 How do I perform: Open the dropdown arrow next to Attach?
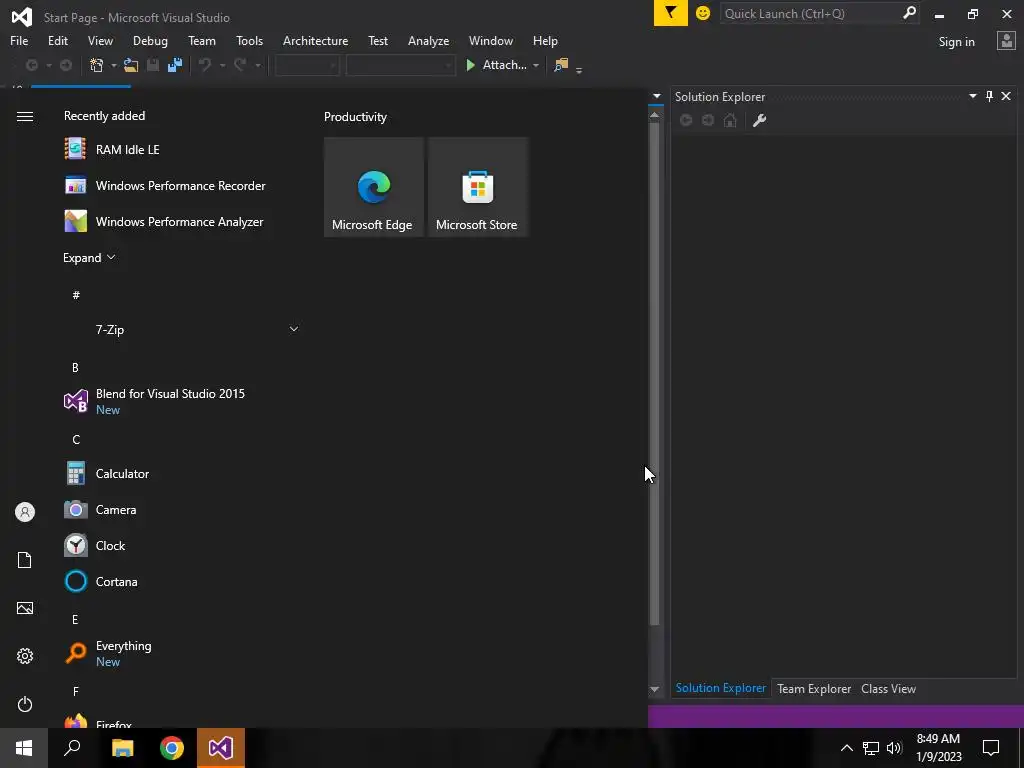[x=536, y=65]
